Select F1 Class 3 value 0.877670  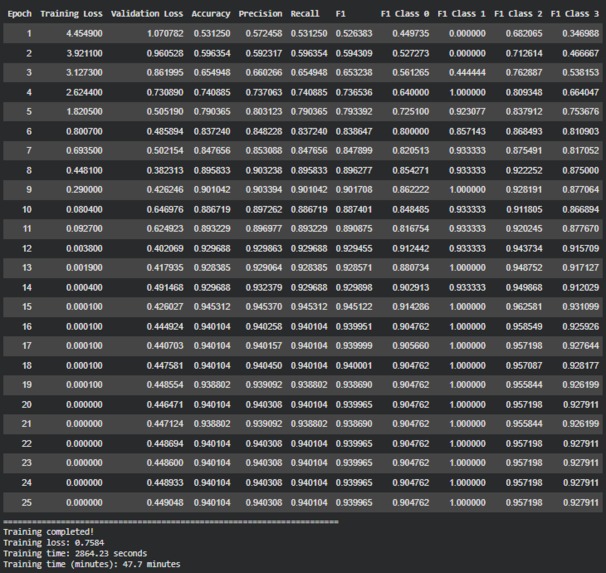tap(580, 229)
